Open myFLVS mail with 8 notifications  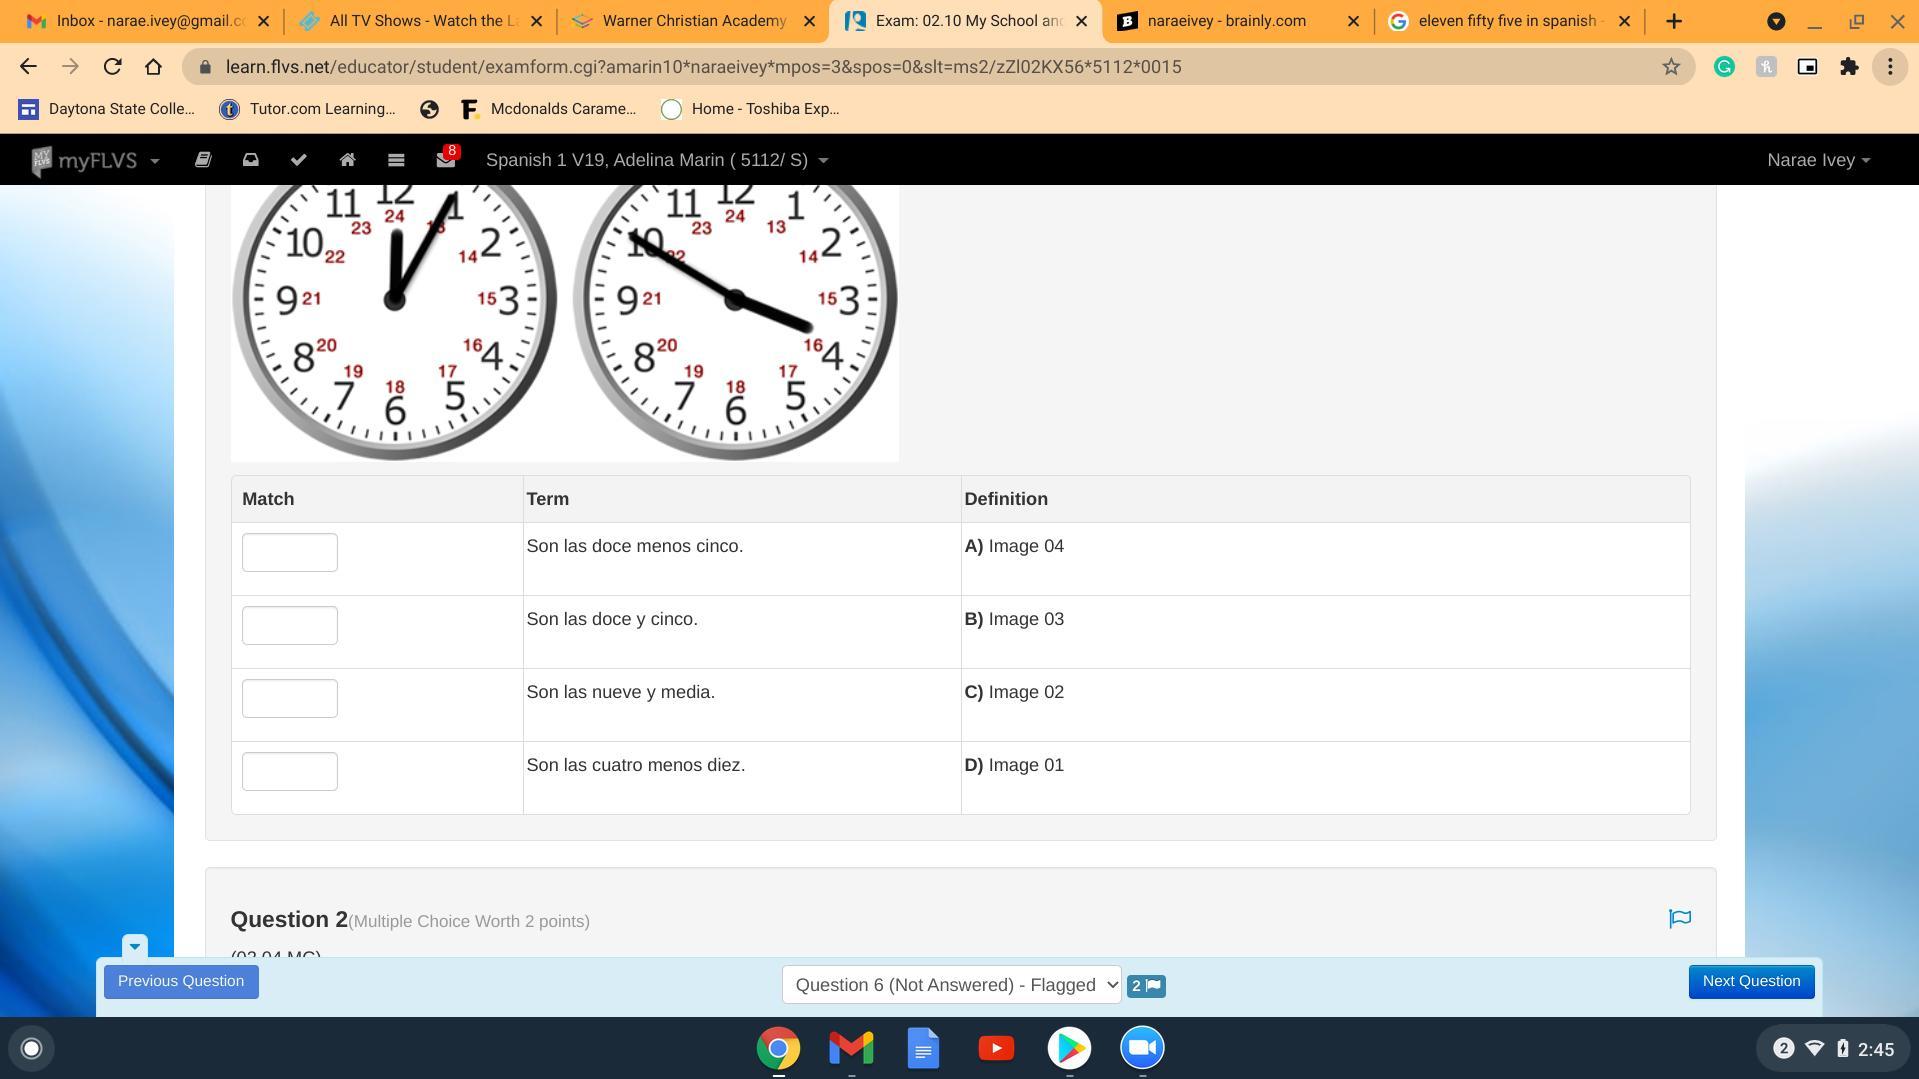(446, 158)
